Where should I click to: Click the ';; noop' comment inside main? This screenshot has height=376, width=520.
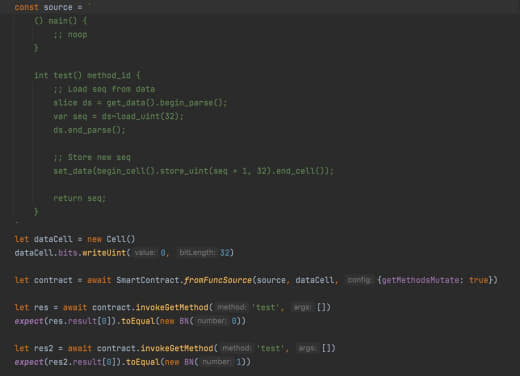70,35
